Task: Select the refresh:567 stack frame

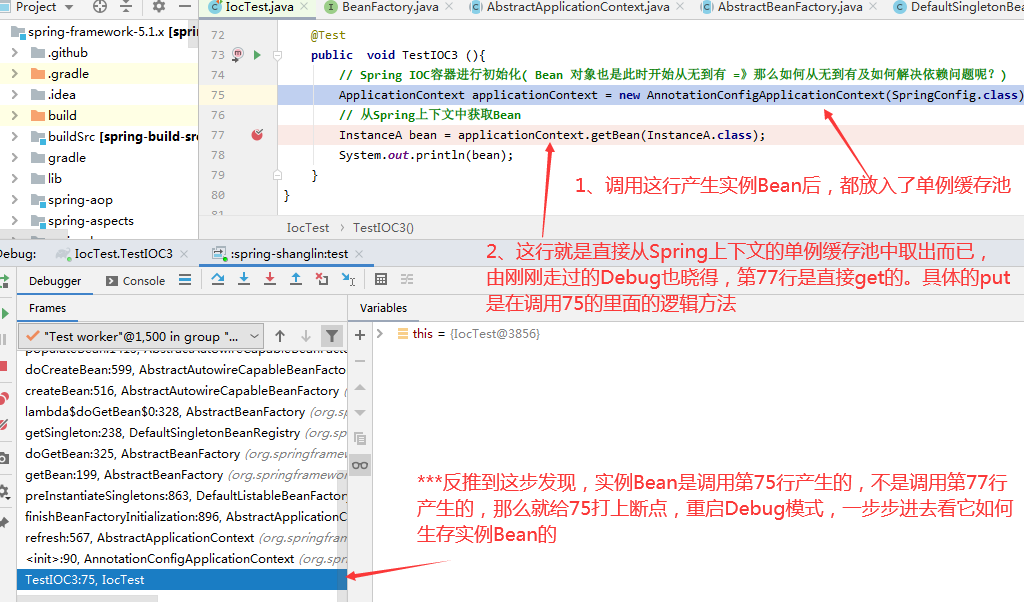Action: click(182, 537)
